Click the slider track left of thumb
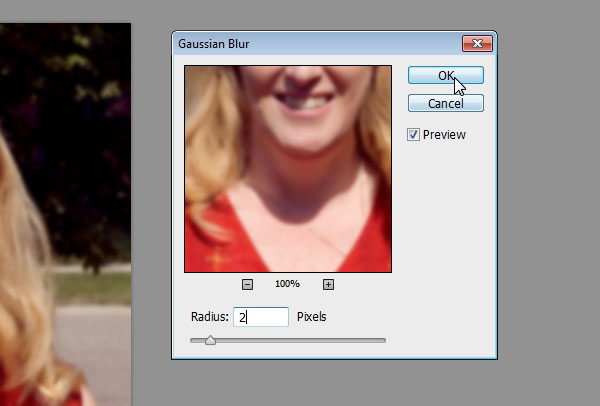 pos(197,341)
